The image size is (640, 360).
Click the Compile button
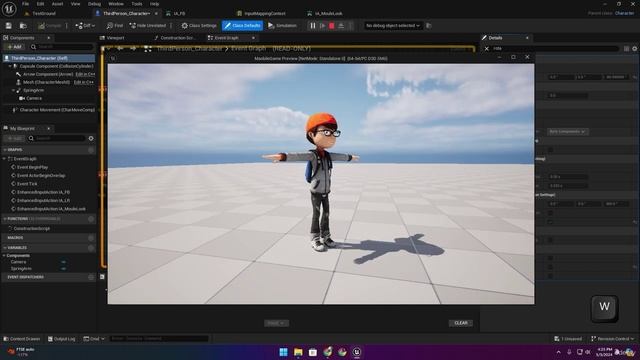(x=49, y=26)
